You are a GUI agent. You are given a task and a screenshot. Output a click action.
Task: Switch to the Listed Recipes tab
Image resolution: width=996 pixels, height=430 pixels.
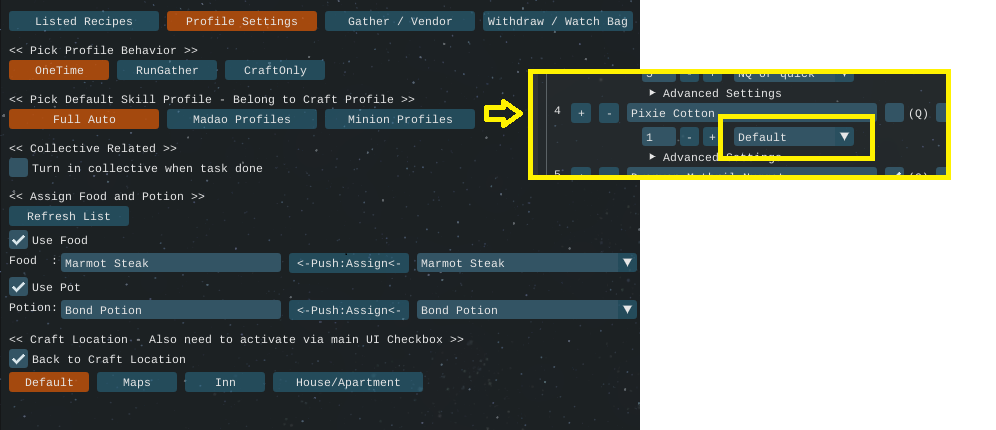tap(84, 21)
